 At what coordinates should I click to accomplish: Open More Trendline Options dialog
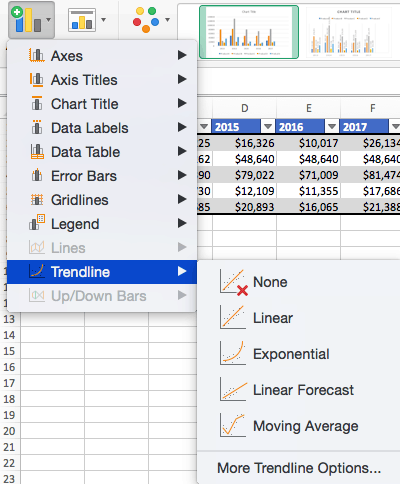tap(299, 468)
